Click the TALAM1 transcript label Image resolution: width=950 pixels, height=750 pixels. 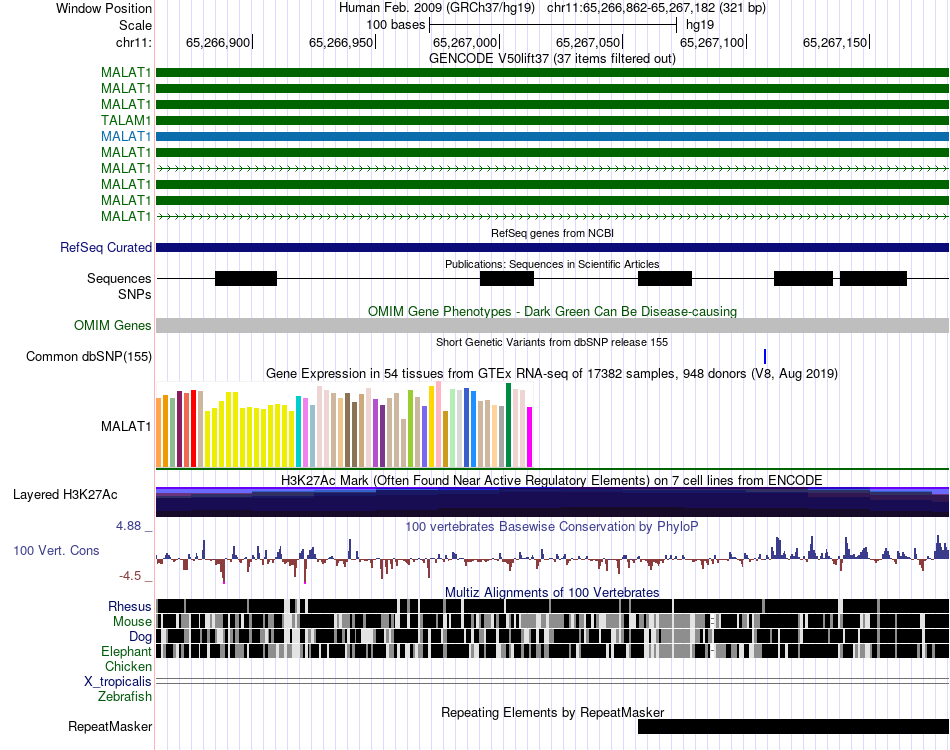pos(126,120)
